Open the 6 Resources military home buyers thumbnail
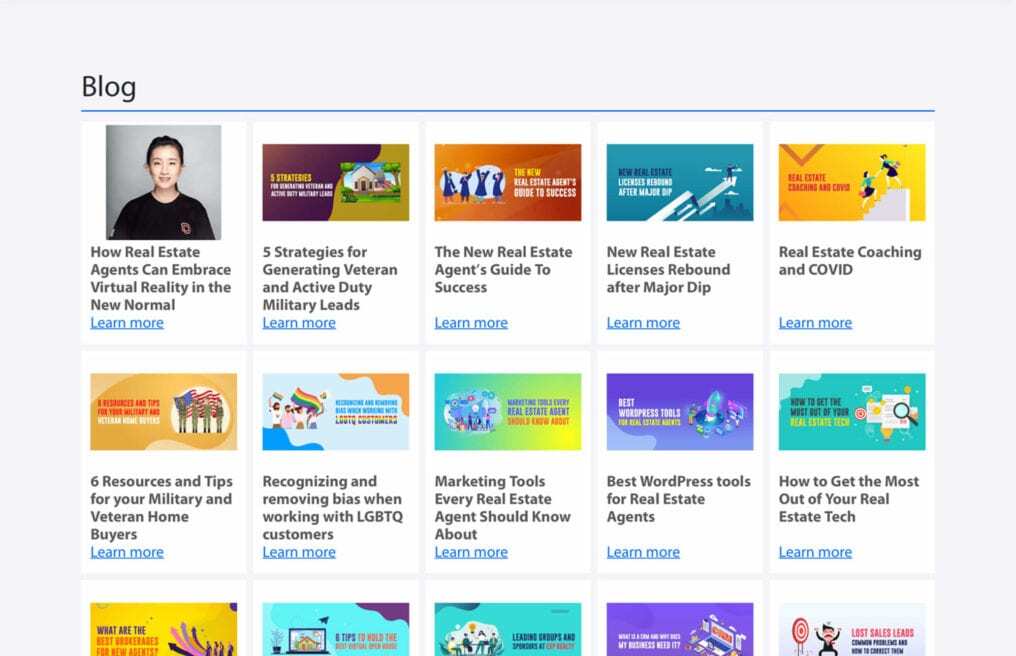1016x656 pixels. coord(163,412)
